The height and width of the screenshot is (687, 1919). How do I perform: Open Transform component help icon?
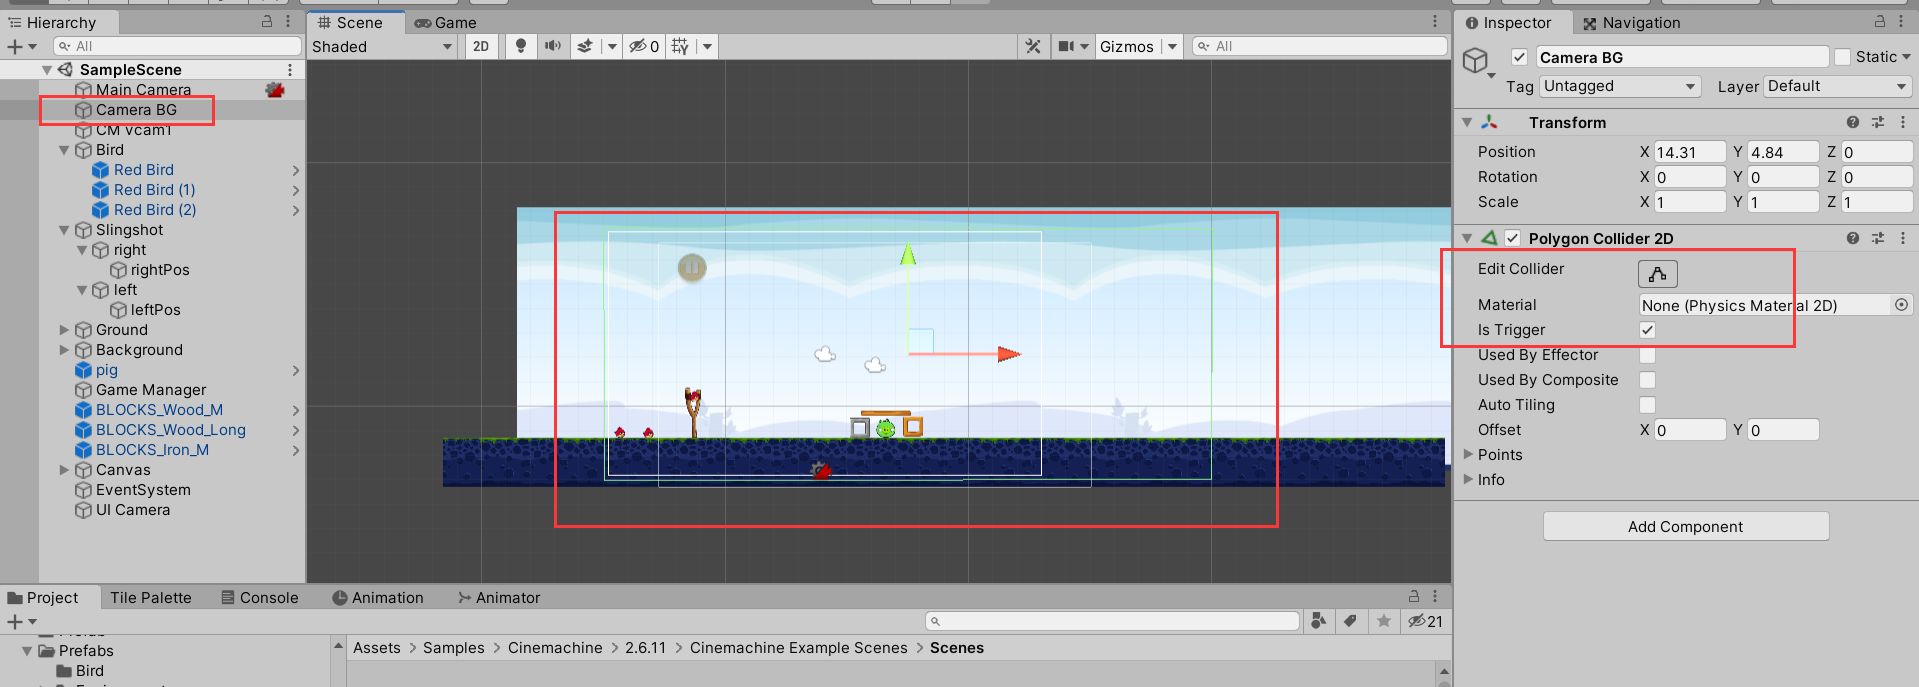coord(1853,122)
